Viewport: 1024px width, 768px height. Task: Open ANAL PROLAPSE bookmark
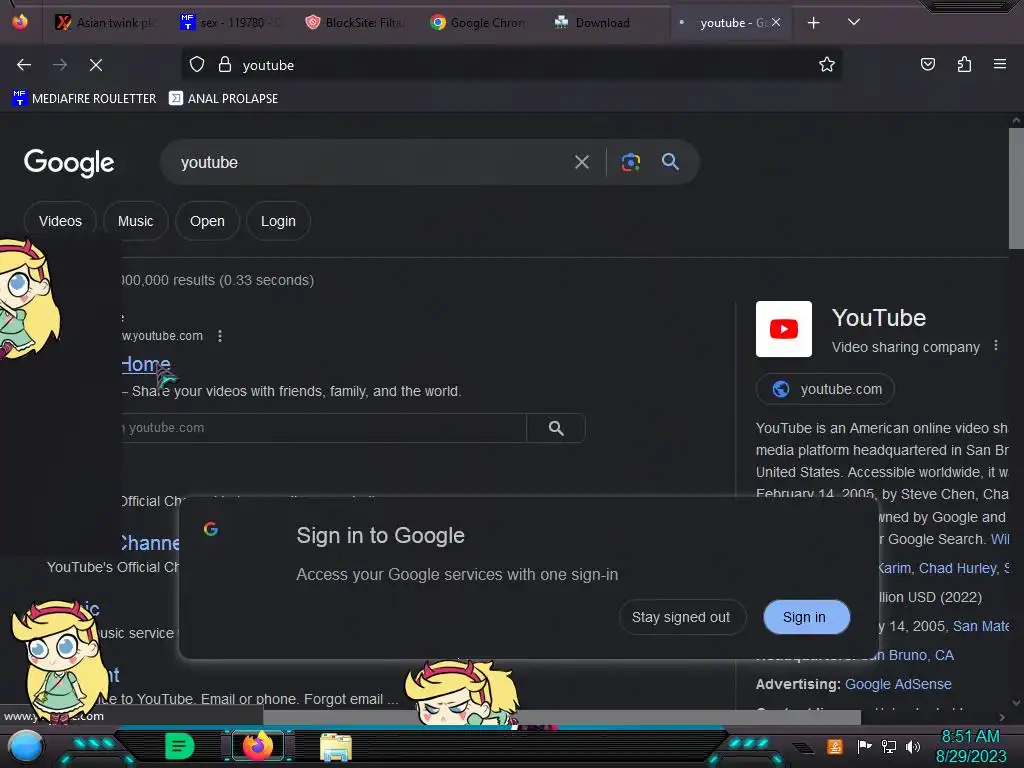click(223, 99)
